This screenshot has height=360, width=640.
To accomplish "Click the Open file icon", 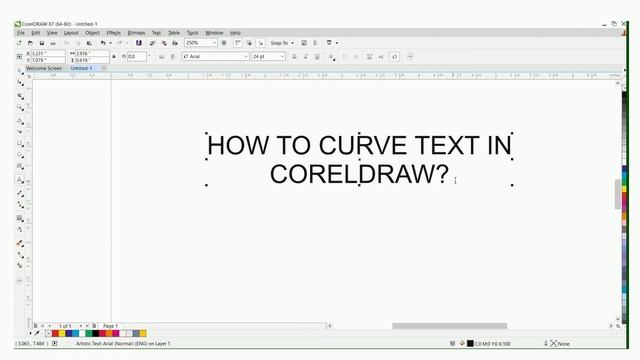I will (30, 43).
